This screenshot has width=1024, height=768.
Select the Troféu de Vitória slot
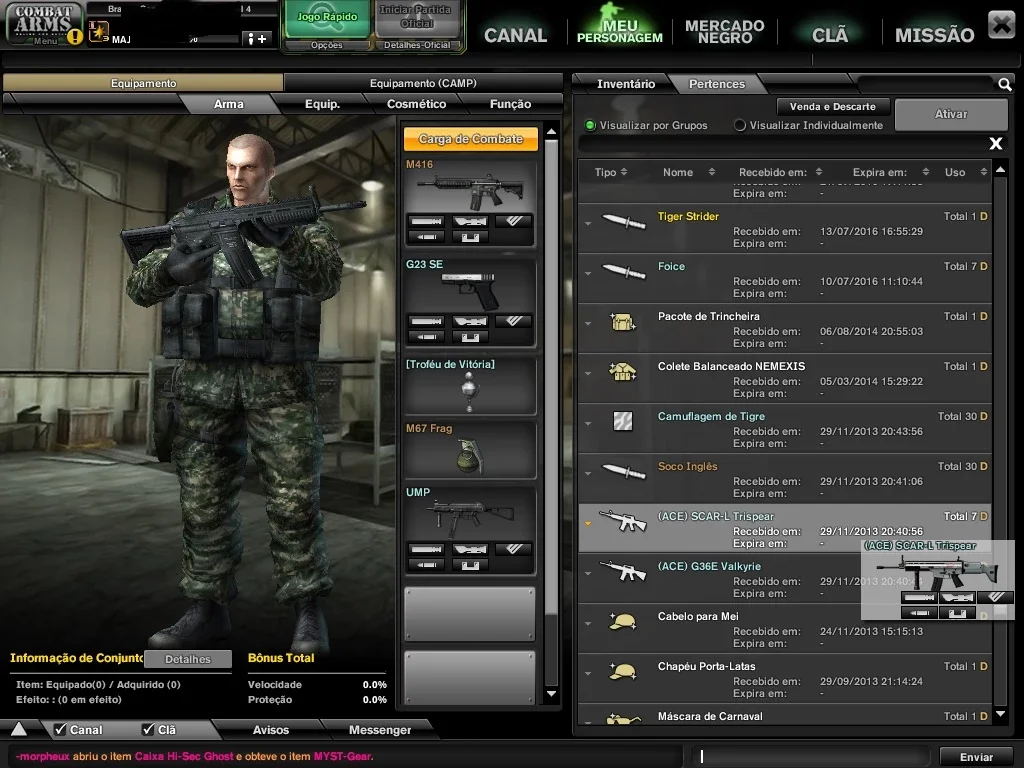[x=470, y=385]
